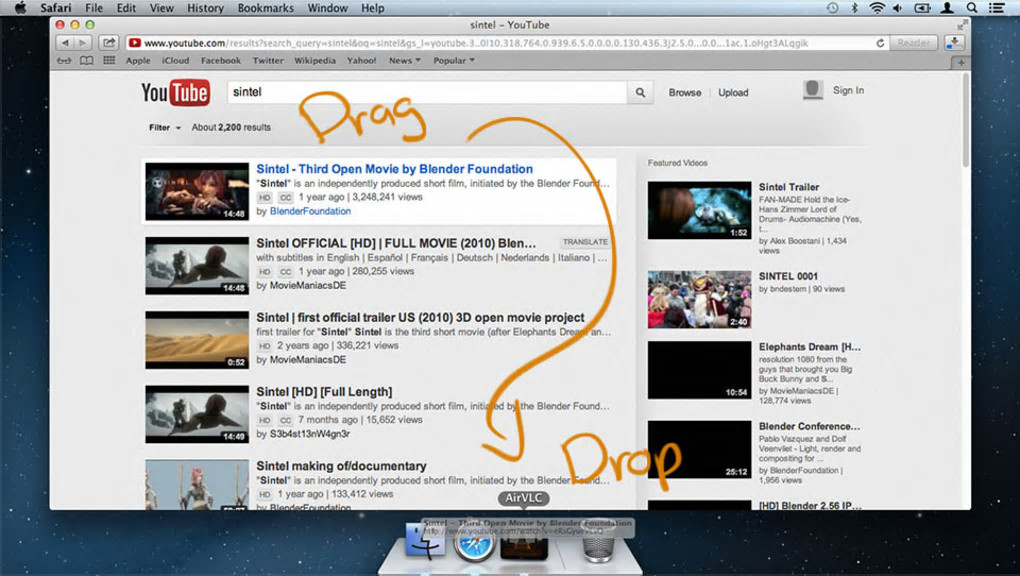Click the volume menu bar icon

[x=898, y=8]
